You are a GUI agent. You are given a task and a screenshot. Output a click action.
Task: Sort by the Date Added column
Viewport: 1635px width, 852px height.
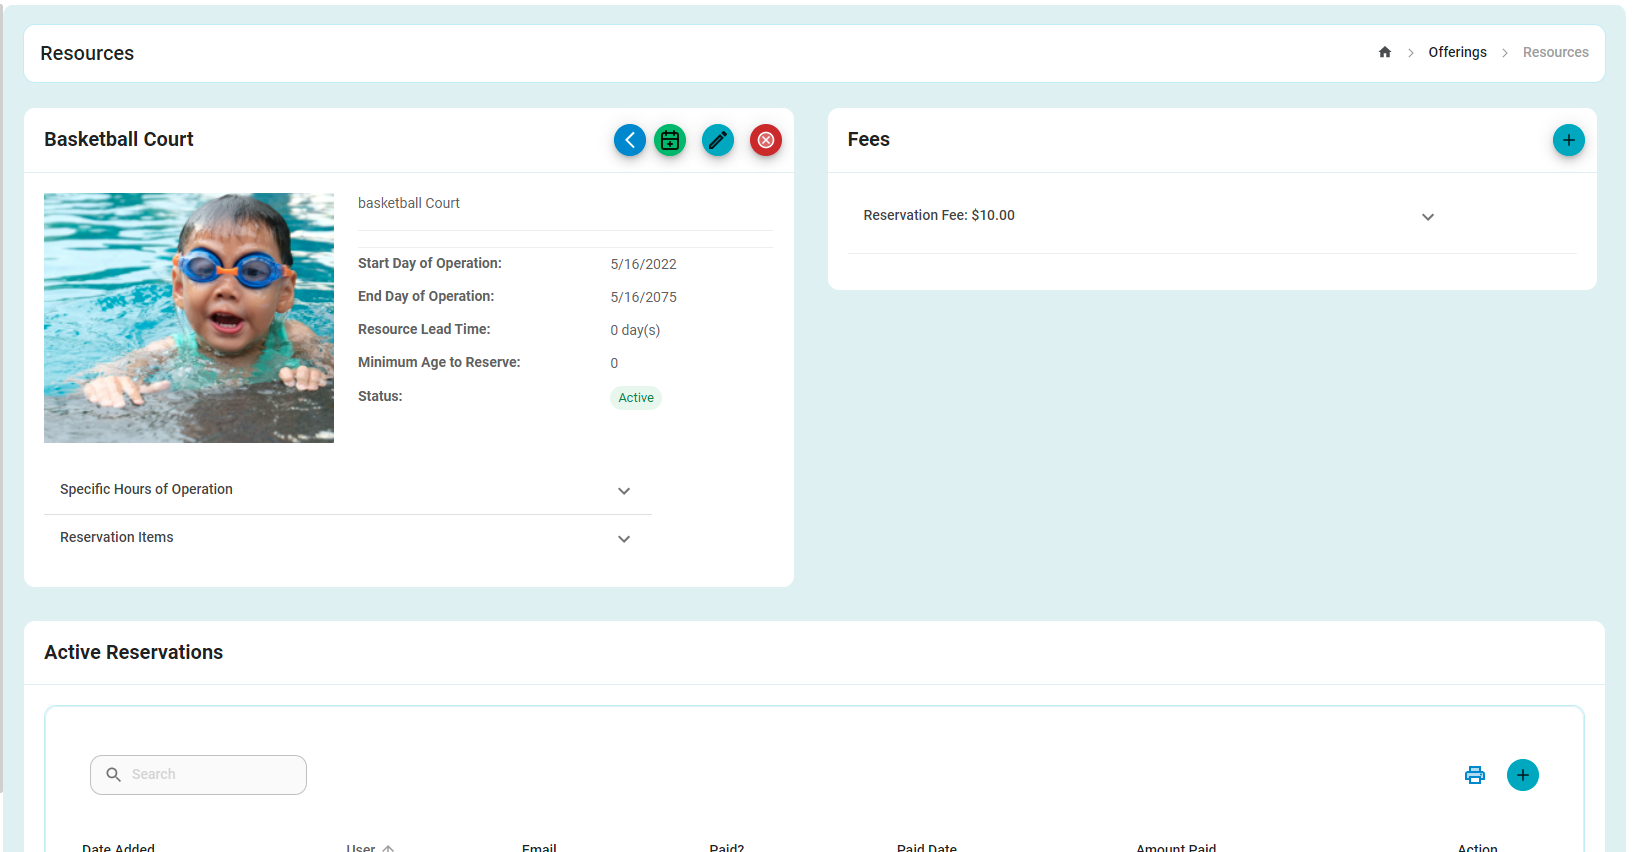[118, 846]
